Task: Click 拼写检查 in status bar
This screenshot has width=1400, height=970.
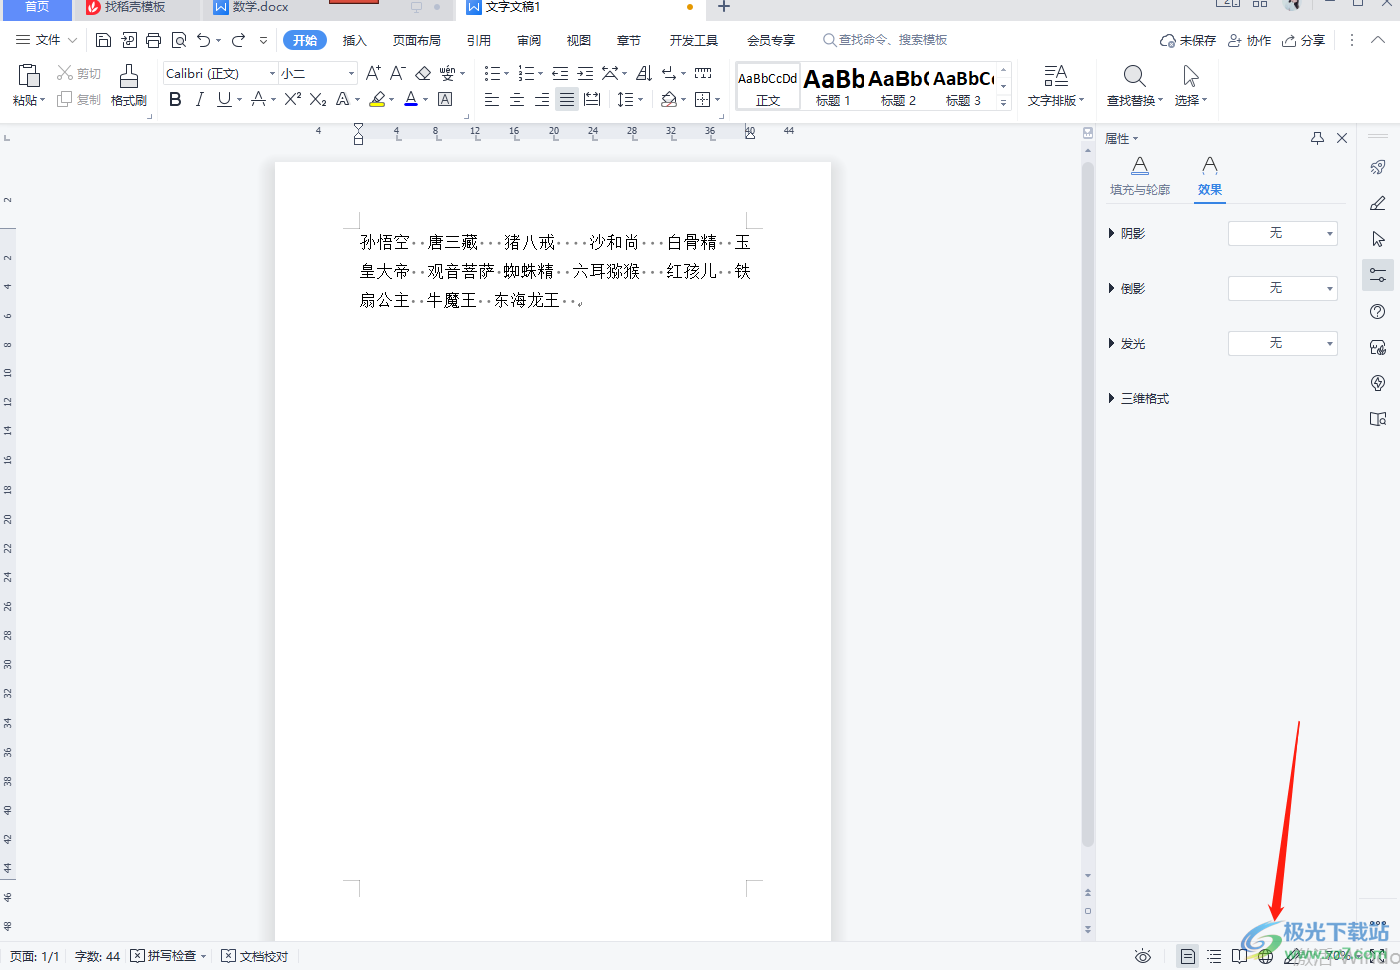Action: 168,956
